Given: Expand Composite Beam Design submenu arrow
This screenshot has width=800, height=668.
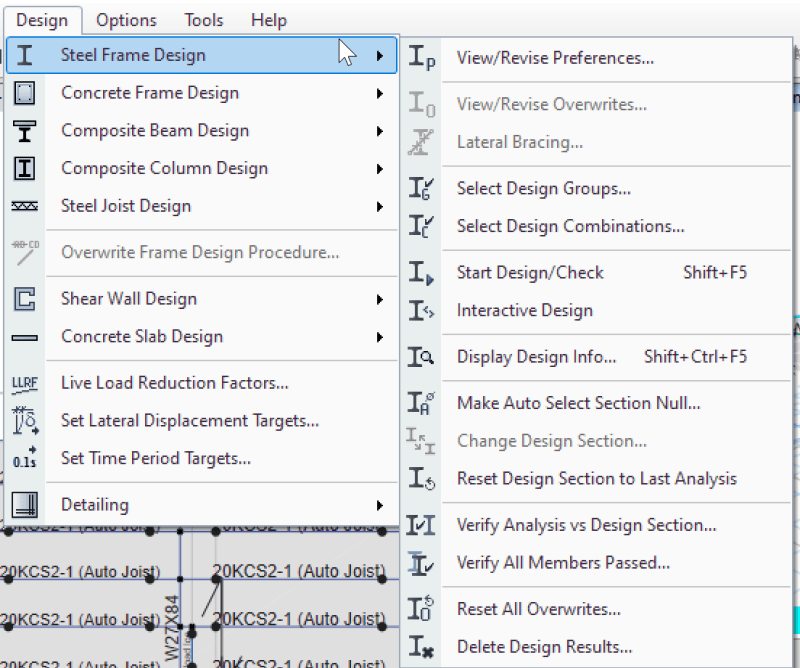Looking at the screenshot, I should click(380, 131).
